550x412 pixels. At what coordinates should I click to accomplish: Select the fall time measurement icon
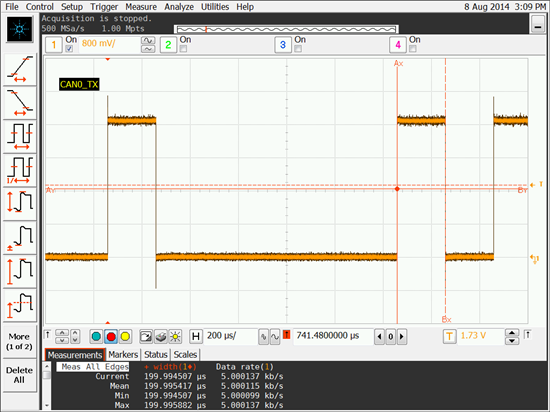[20, 102]
